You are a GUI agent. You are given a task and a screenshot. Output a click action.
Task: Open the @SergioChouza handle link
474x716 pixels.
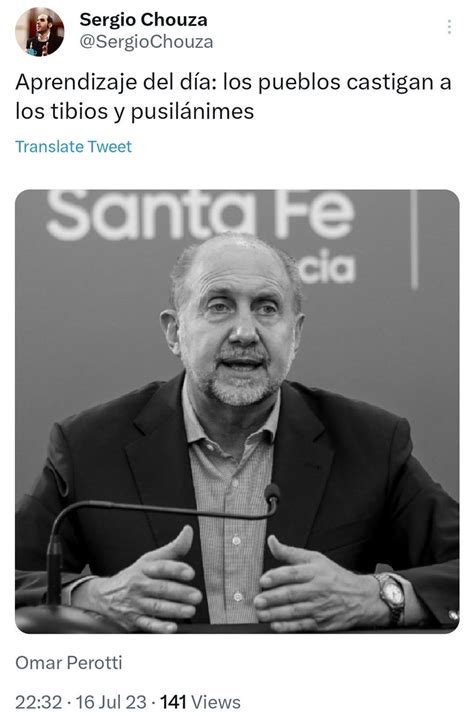146,42
